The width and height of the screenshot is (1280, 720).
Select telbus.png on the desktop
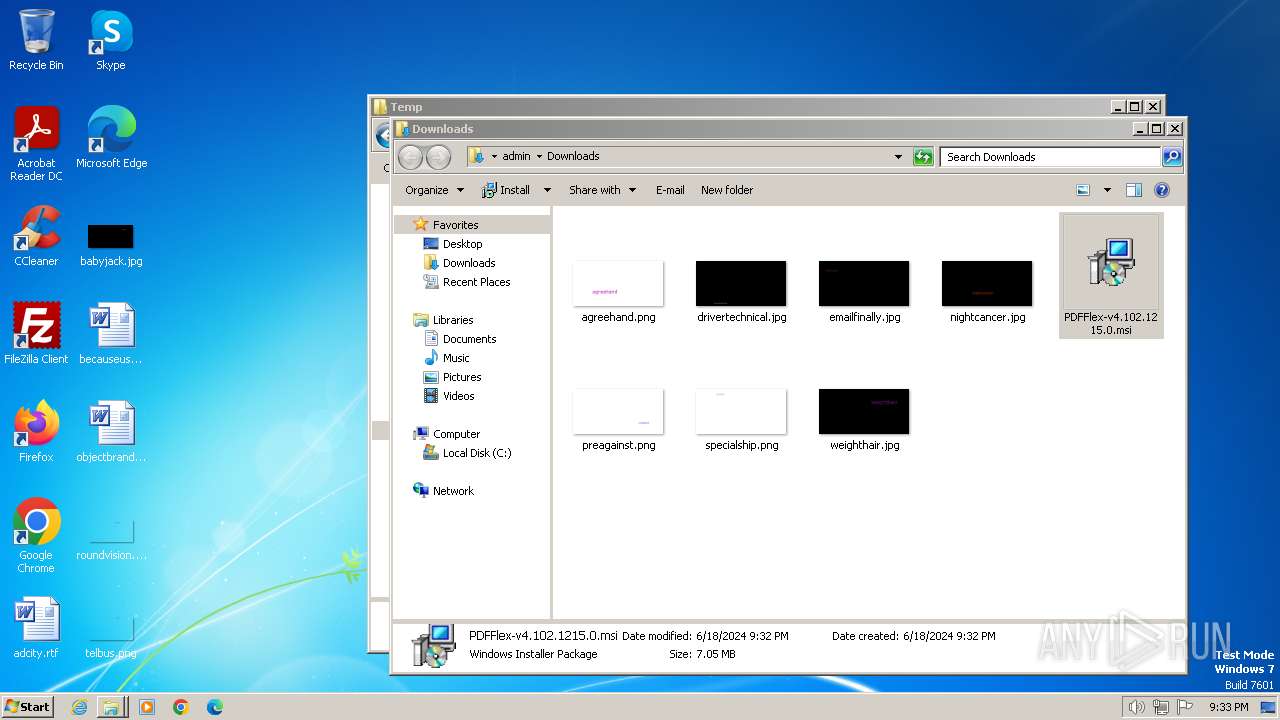click(111, 636)
